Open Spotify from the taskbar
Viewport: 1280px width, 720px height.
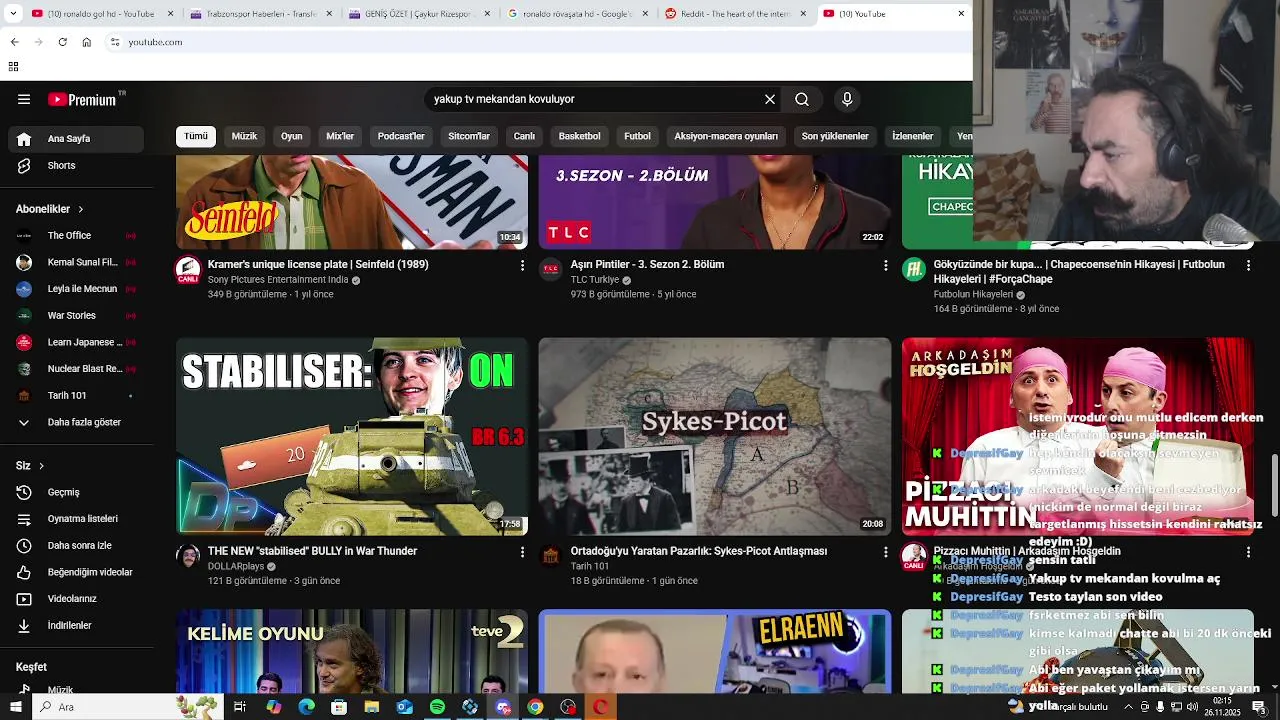click(x=437, y=707)
